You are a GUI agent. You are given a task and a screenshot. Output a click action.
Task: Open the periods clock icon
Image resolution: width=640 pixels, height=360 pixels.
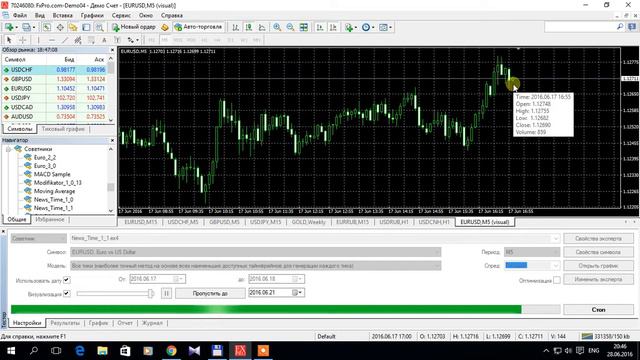click(367, 27)
